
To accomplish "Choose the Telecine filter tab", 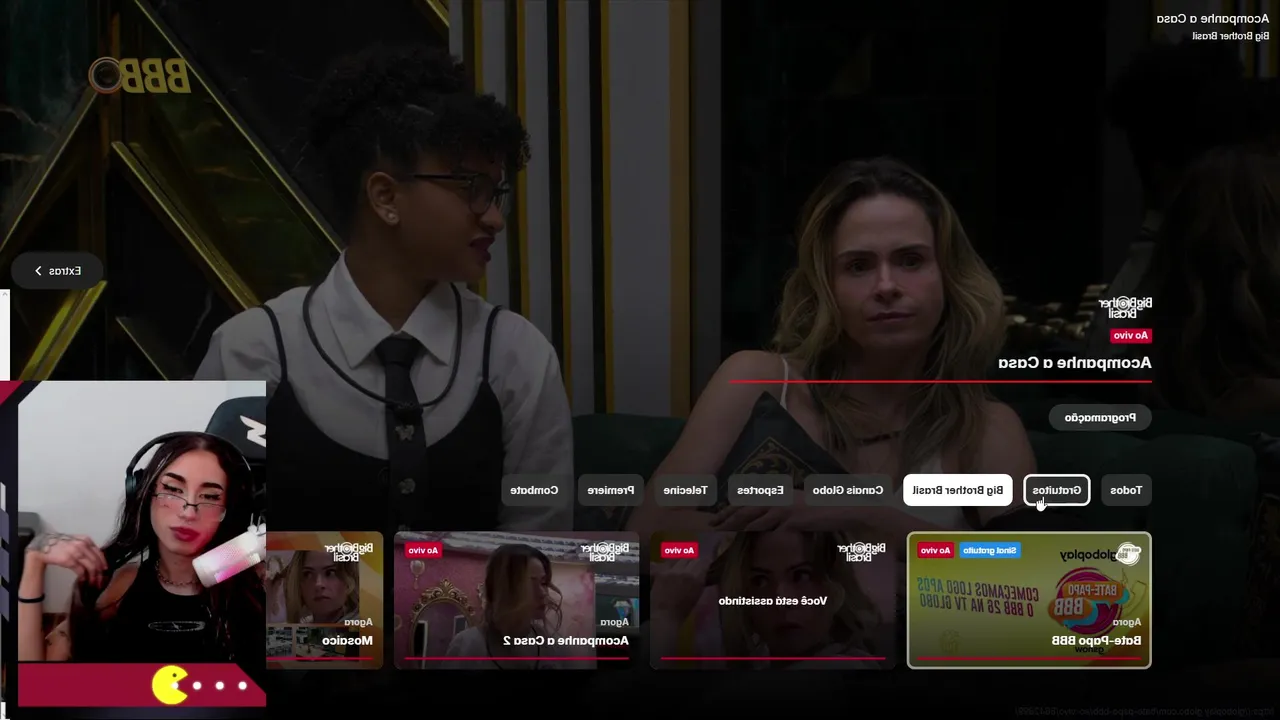I will tap(685, 490).
